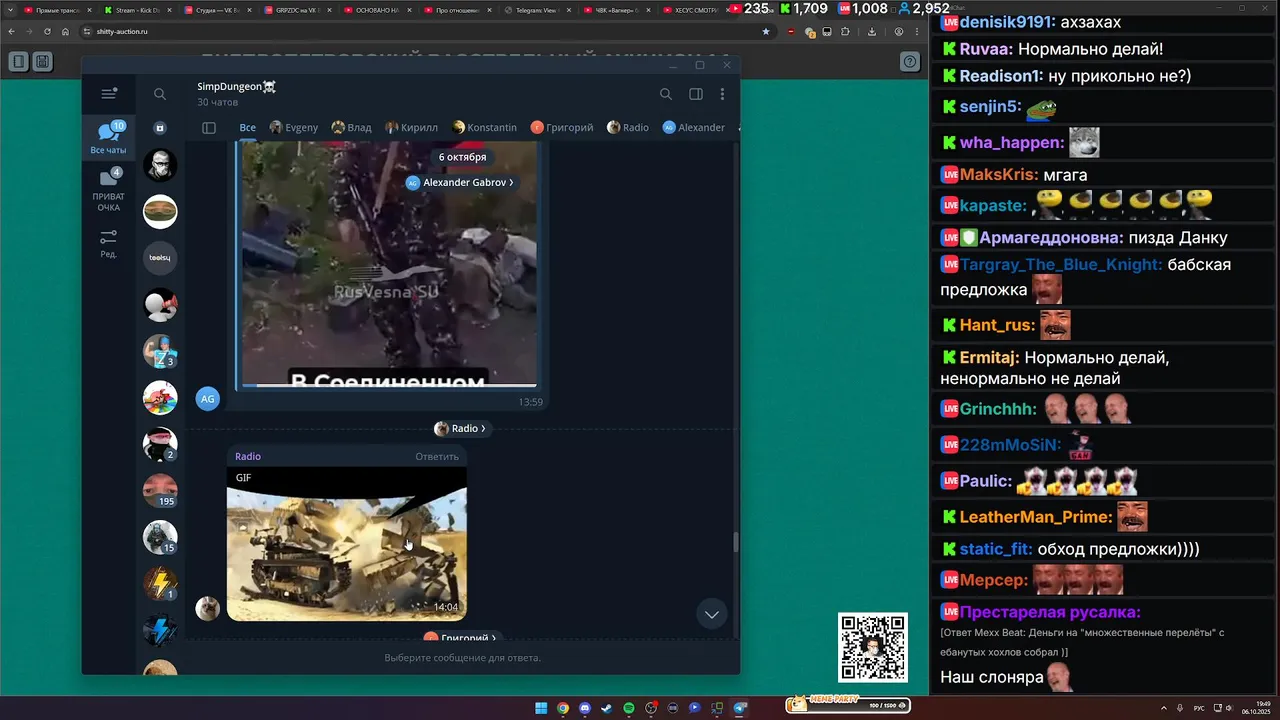Open Discord from the taskbar

[x=585, y=708]
